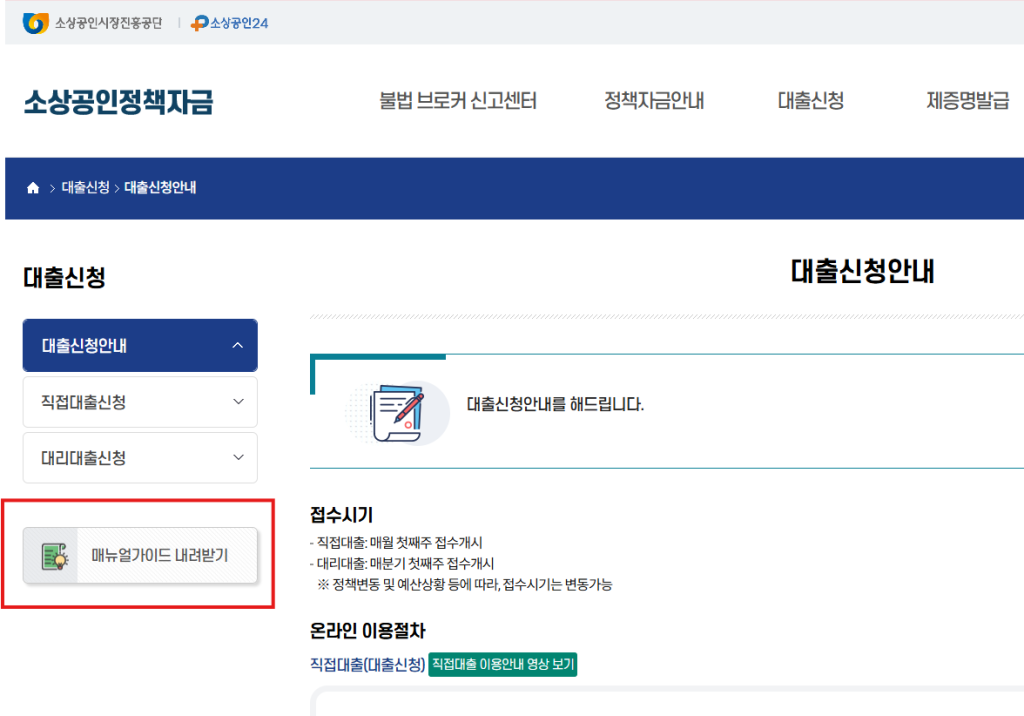Open 불법 브로커 신고센터 menu

(458, 101)
